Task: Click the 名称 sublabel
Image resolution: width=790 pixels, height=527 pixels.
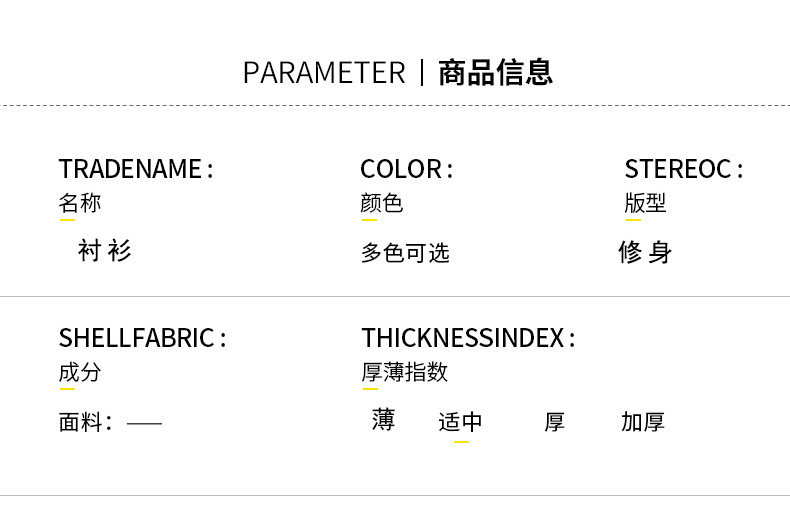Action: tap(80, 203)
